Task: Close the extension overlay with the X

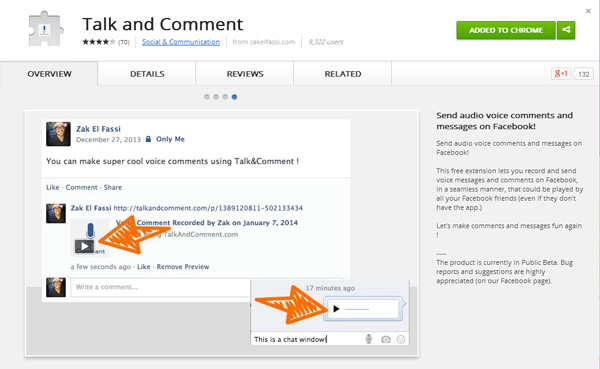Action: 588,11
